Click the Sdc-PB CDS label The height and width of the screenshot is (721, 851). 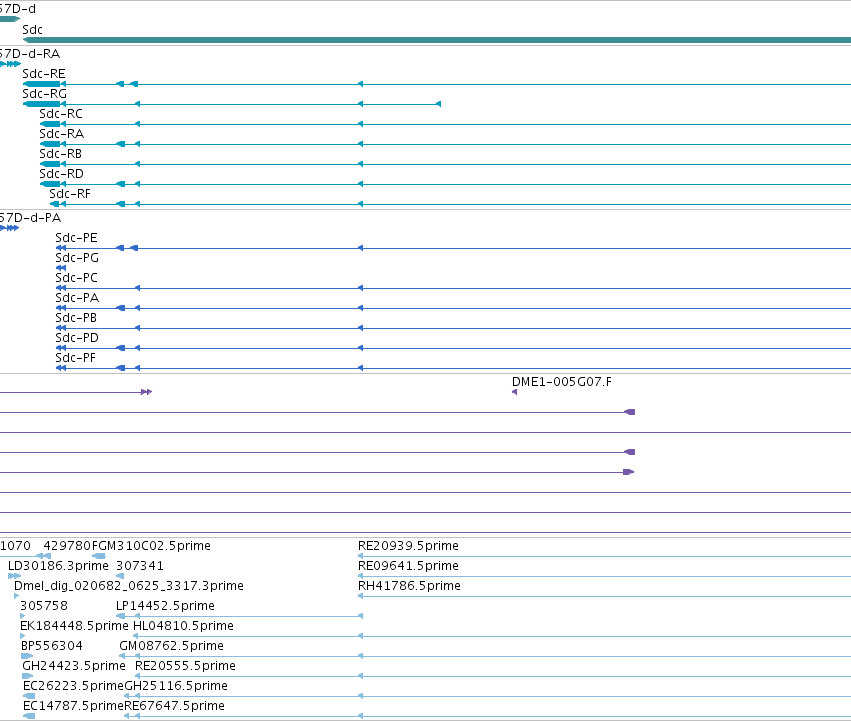(76, 318)
